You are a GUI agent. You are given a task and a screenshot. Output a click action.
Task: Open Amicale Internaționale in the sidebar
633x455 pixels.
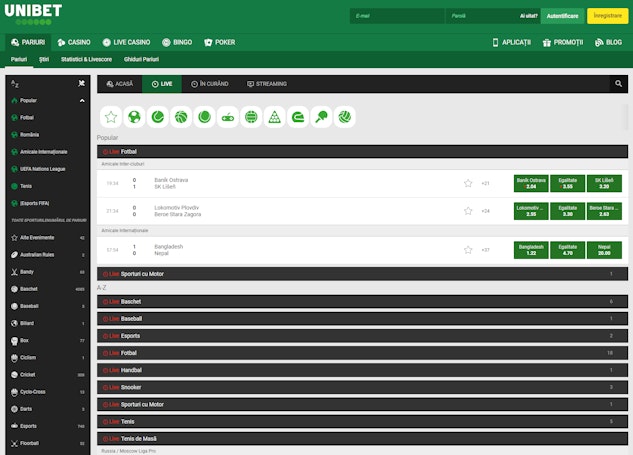coord(48,152)
